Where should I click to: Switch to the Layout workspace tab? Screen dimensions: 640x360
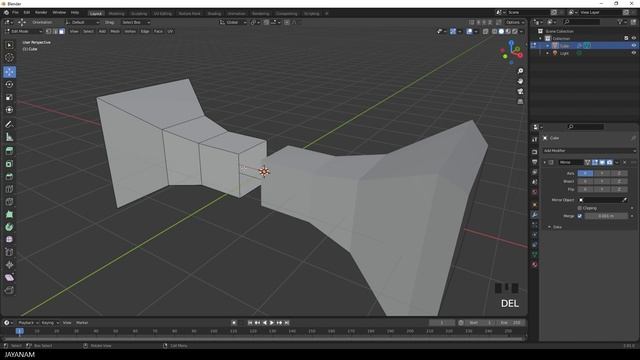point(96,13)
